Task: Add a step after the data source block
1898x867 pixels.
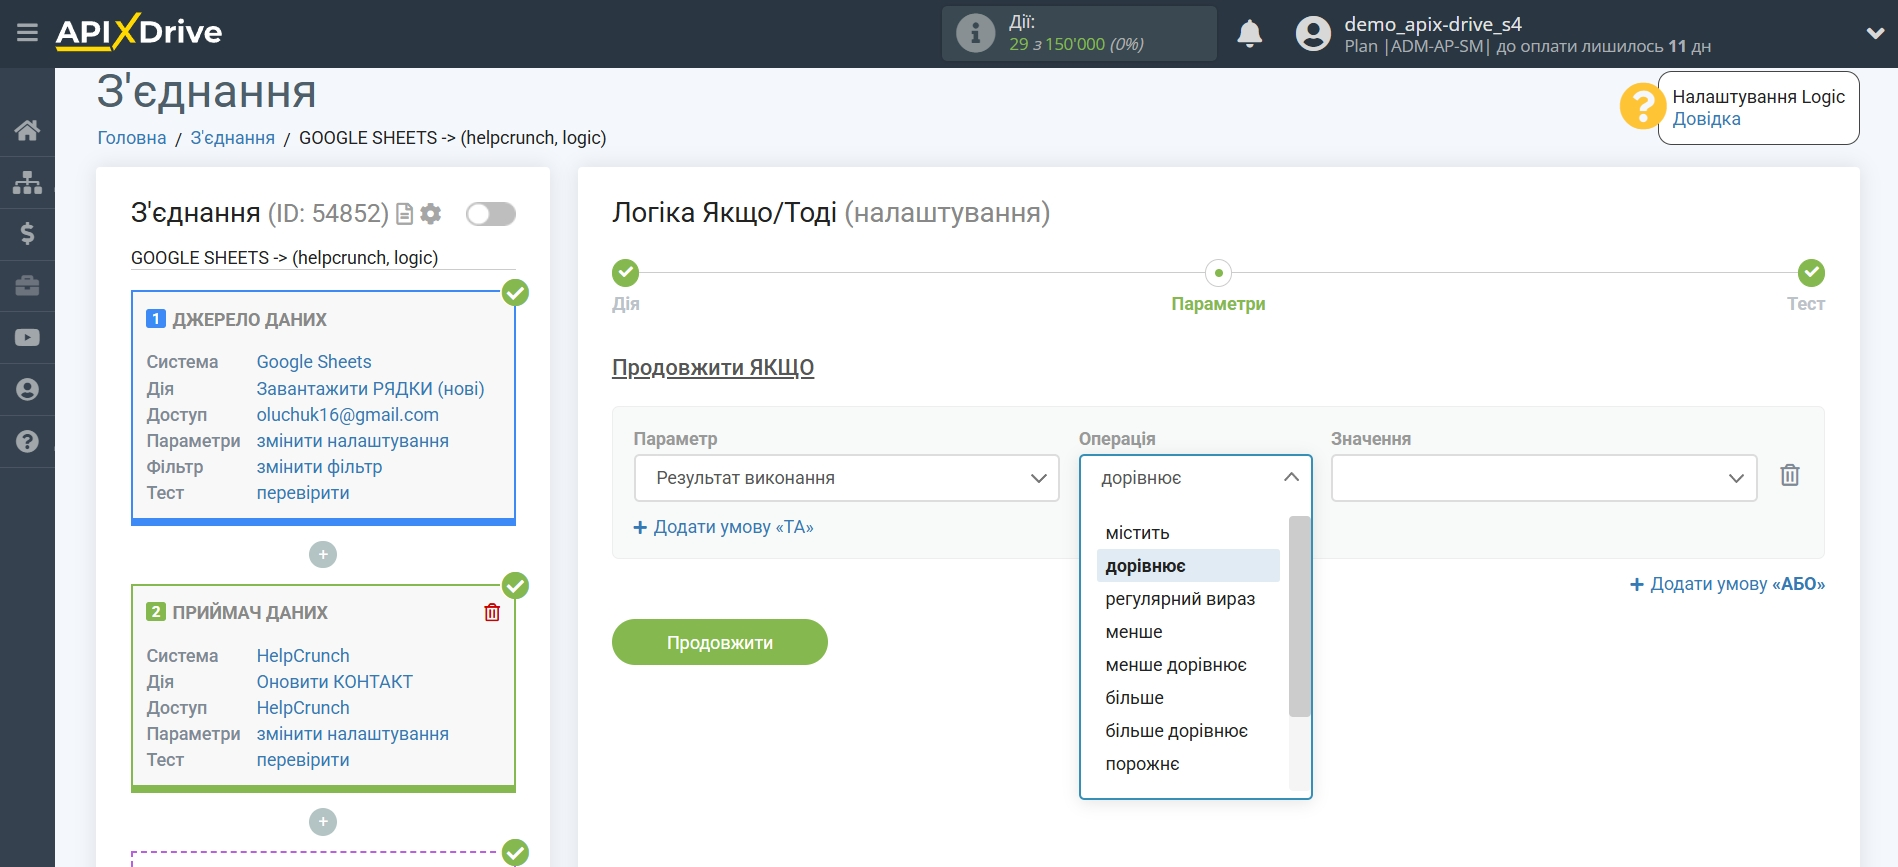Action: tap(322, 554)
